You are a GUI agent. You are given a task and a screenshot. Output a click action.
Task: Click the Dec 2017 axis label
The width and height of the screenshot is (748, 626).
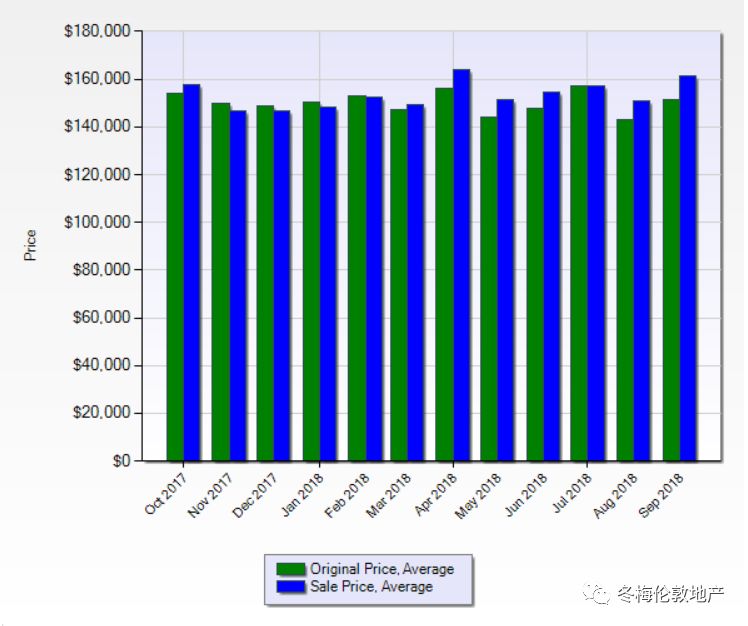tap(254, 495)
